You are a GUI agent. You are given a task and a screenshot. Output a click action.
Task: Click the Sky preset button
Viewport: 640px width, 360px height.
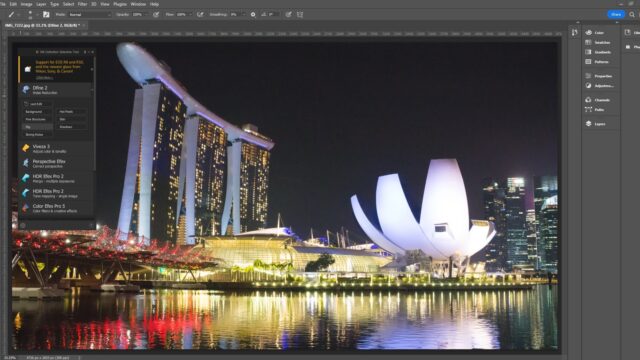[37, 127]
